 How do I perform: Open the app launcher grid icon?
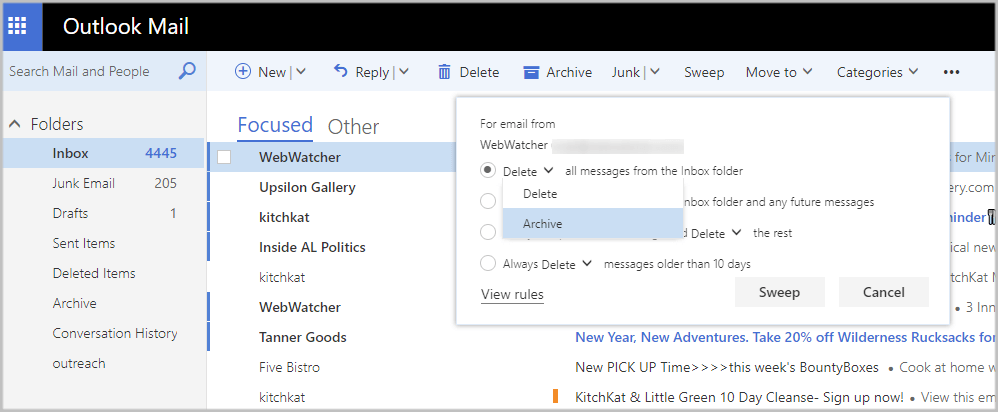[17, 26]
